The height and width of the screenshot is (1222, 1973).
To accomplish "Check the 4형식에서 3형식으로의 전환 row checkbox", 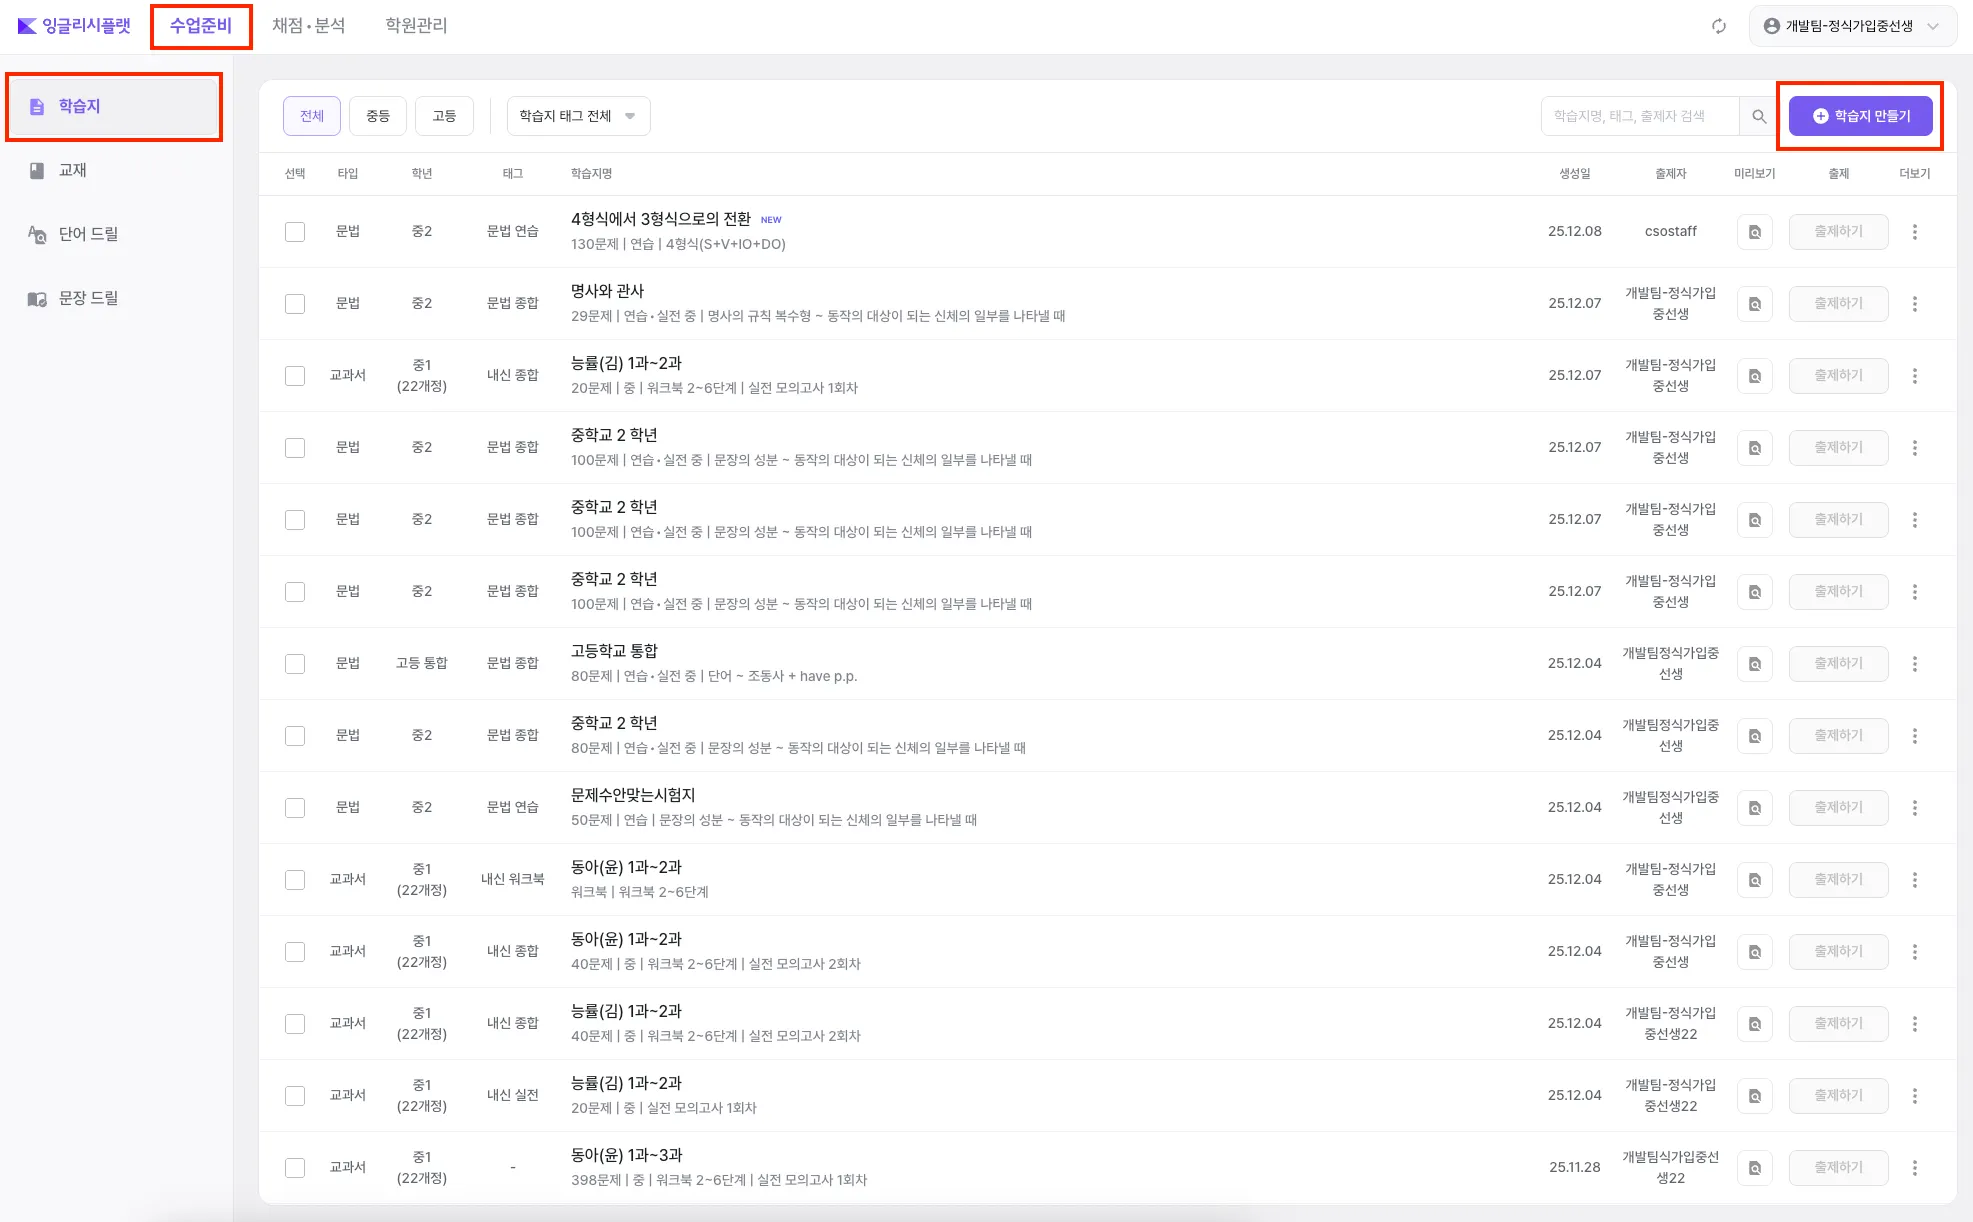I will coord(295,232).
